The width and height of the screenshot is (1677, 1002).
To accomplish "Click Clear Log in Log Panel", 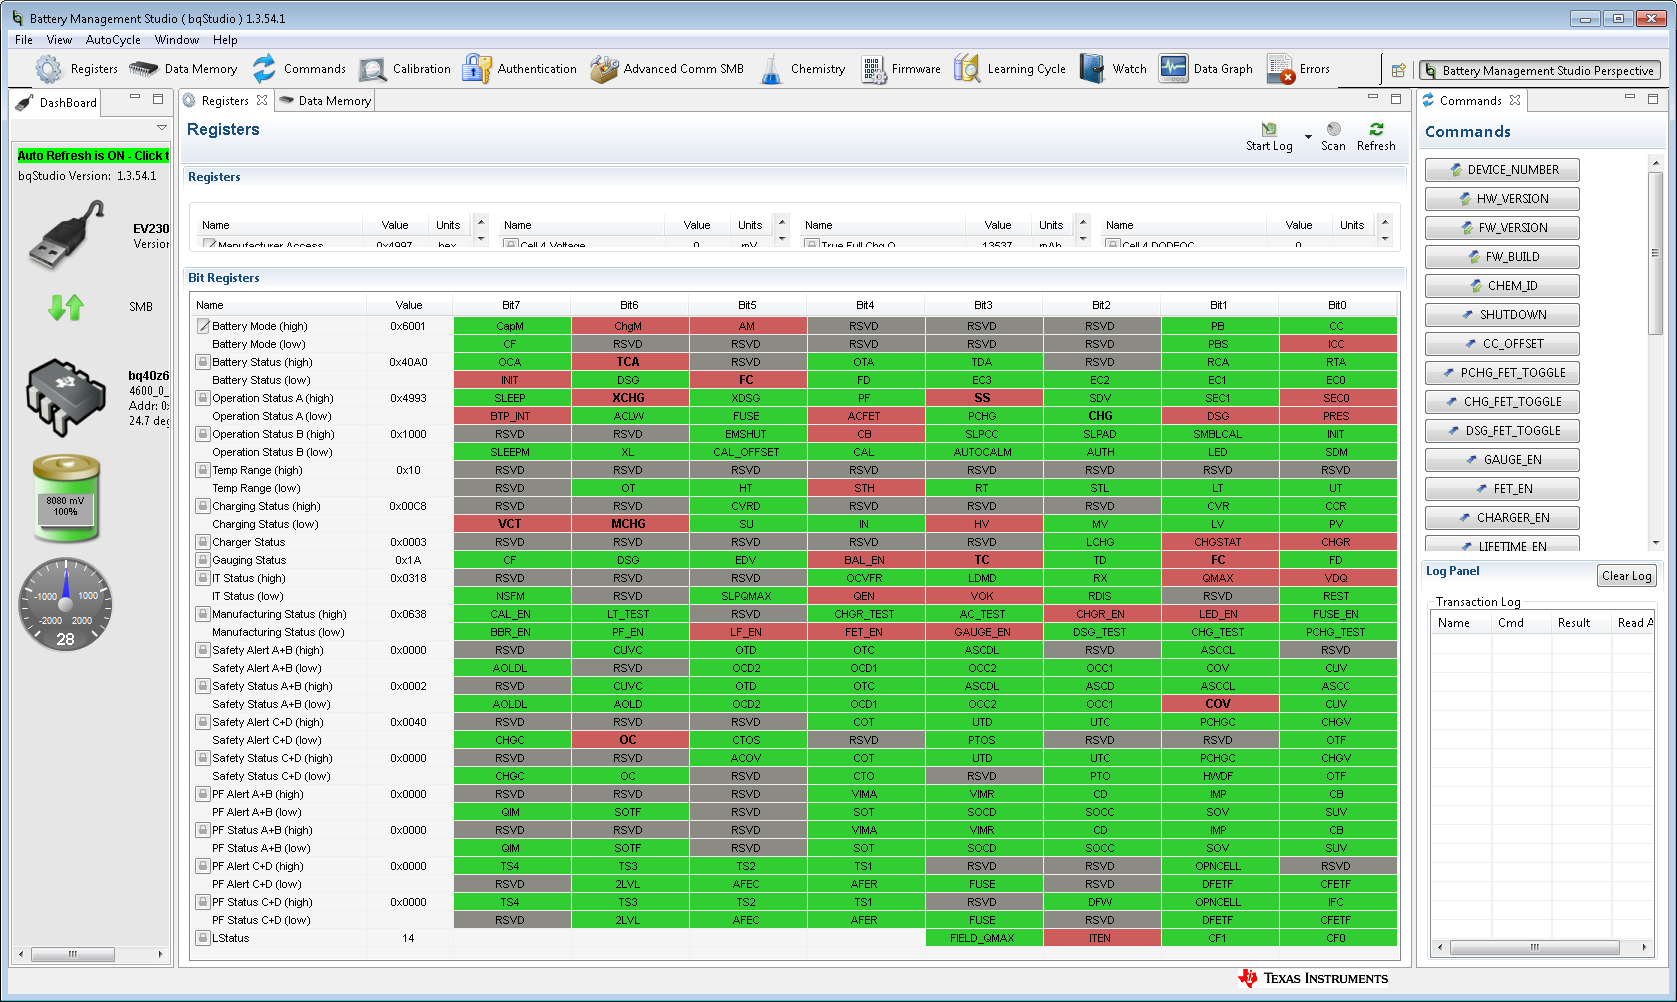I will (x=1626, y=576).
